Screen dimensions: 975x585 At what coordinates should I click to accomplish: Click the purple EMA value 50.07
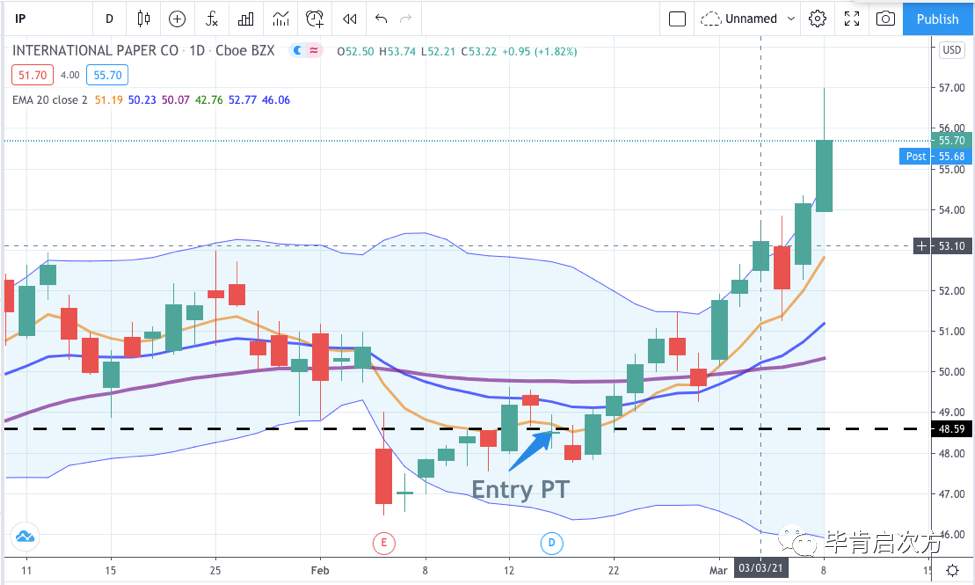pyautogui.click(x=175, y=100)
